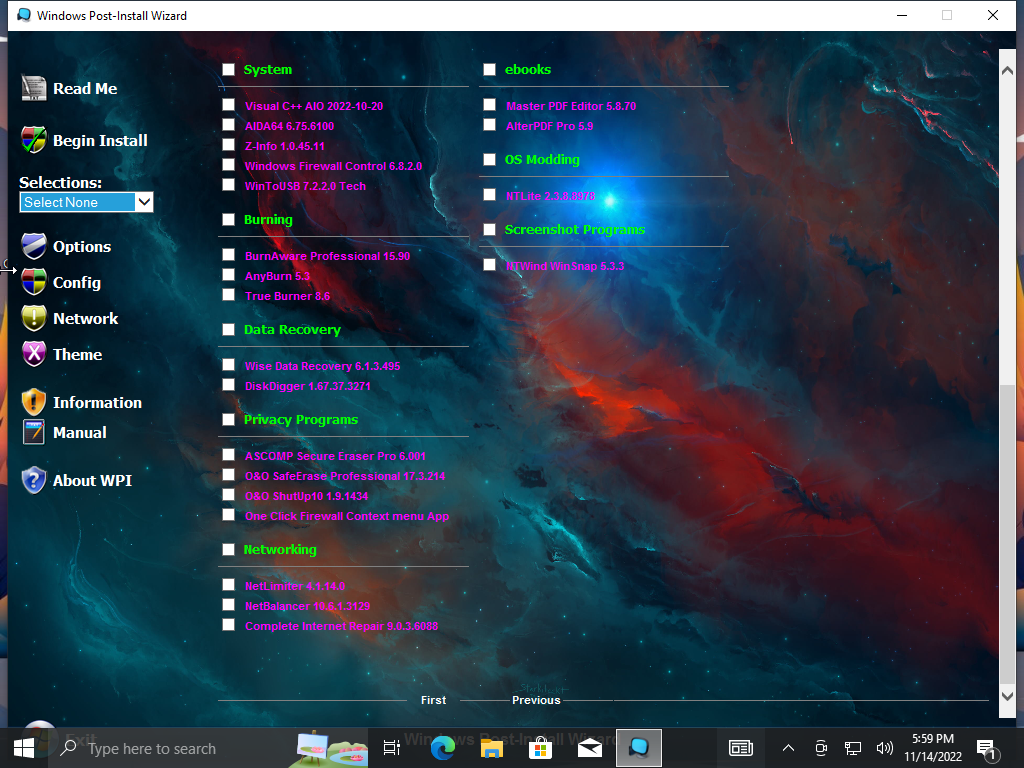Click the scrollbar down arrow
The height and width of the screenshot is (768, 1024).
pyautogui.click(x=1007, y=696)
